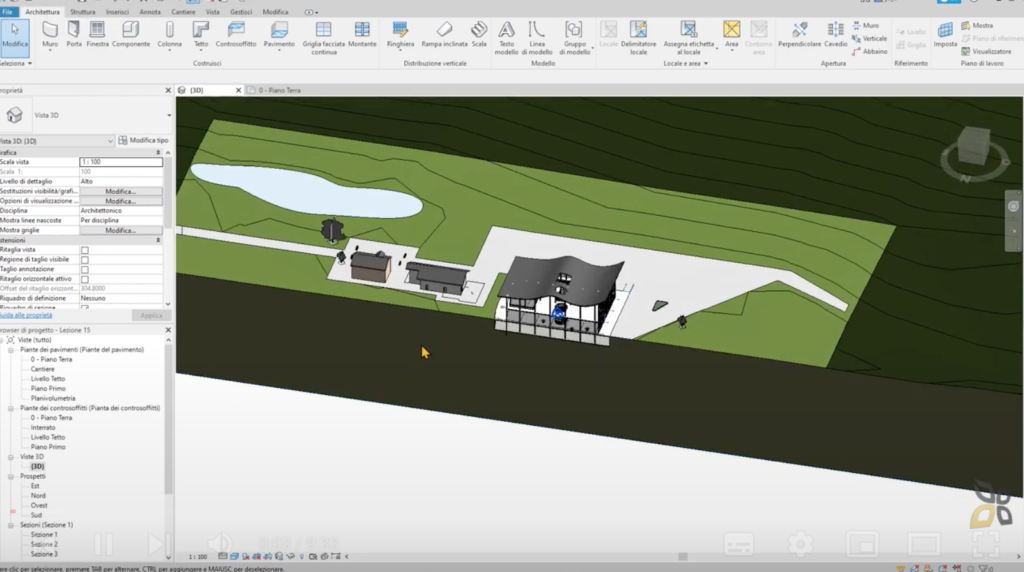This screenshot has width=1024, height=572.
Task: Open the Guida alle proprietà link
Action: (x=26, y=315)
